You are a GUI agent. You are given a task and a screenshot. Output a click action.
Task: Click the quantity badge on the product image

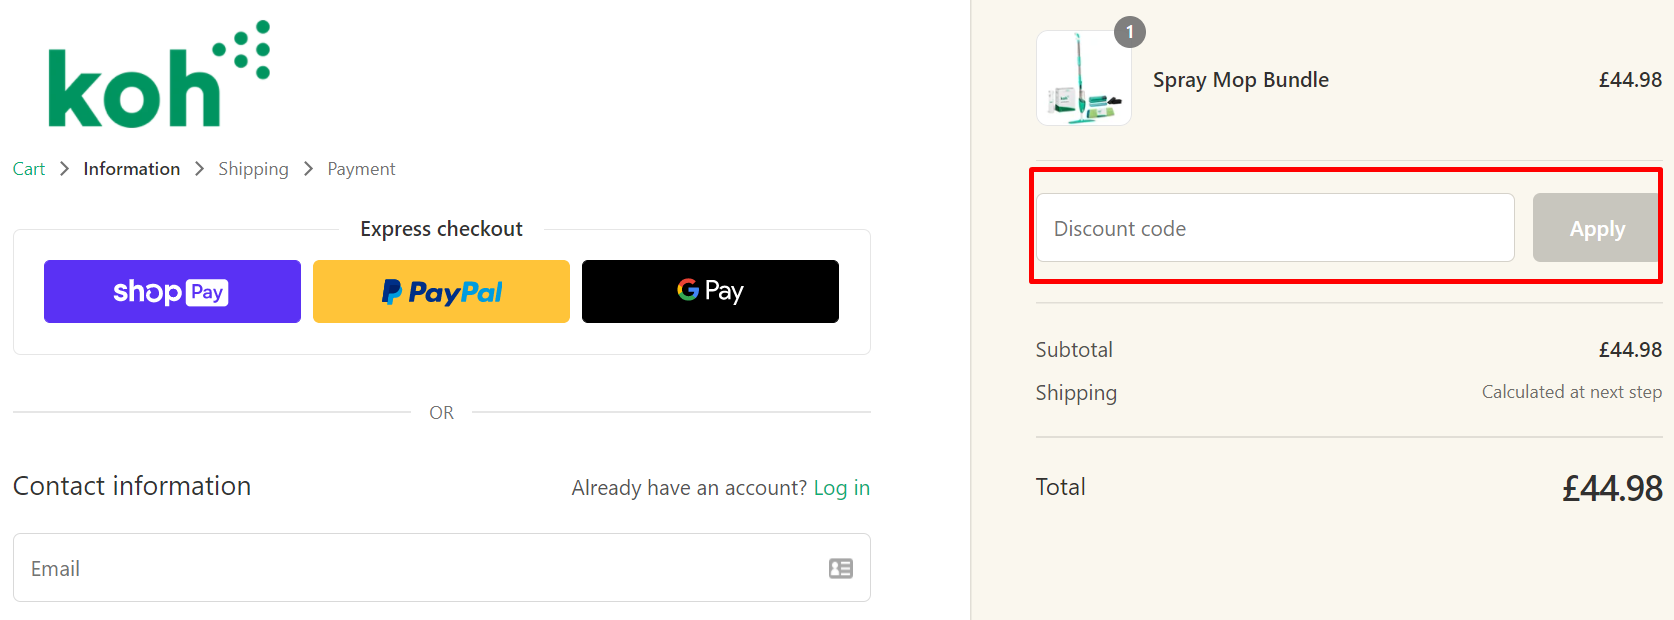1130,31
